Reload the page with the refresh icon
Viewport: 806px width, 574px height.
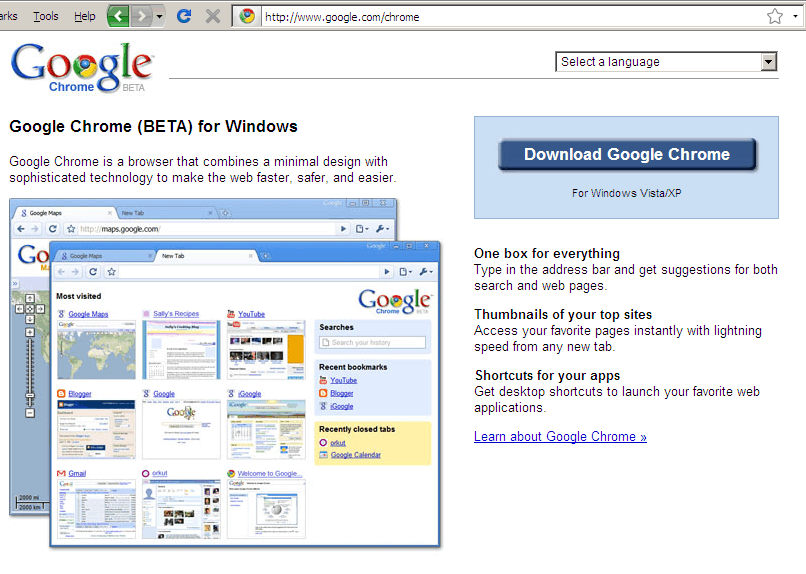point(184,16)
